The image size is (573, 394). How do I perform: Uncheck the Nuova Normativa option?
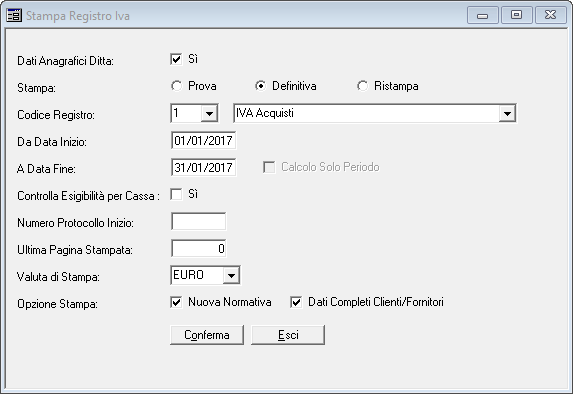(176, 302)
